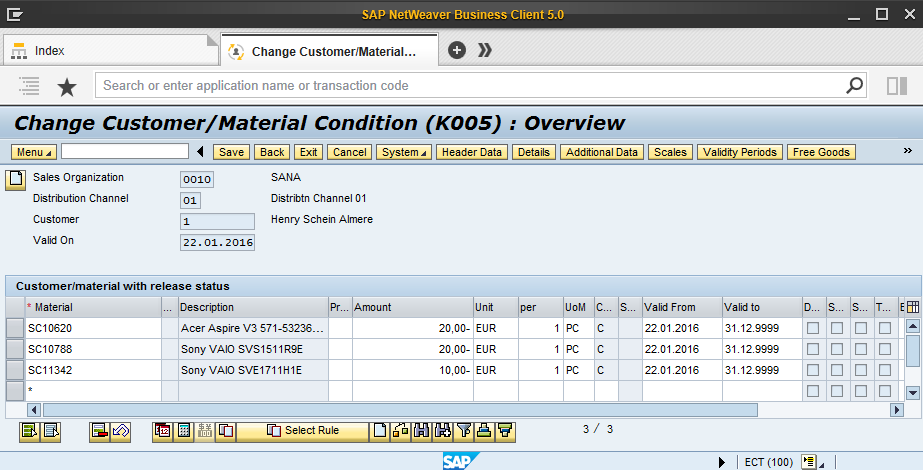The image size is (923, 470).
Task: Show more toolbar buttons with >> overflow
Action: coord(908,151)
